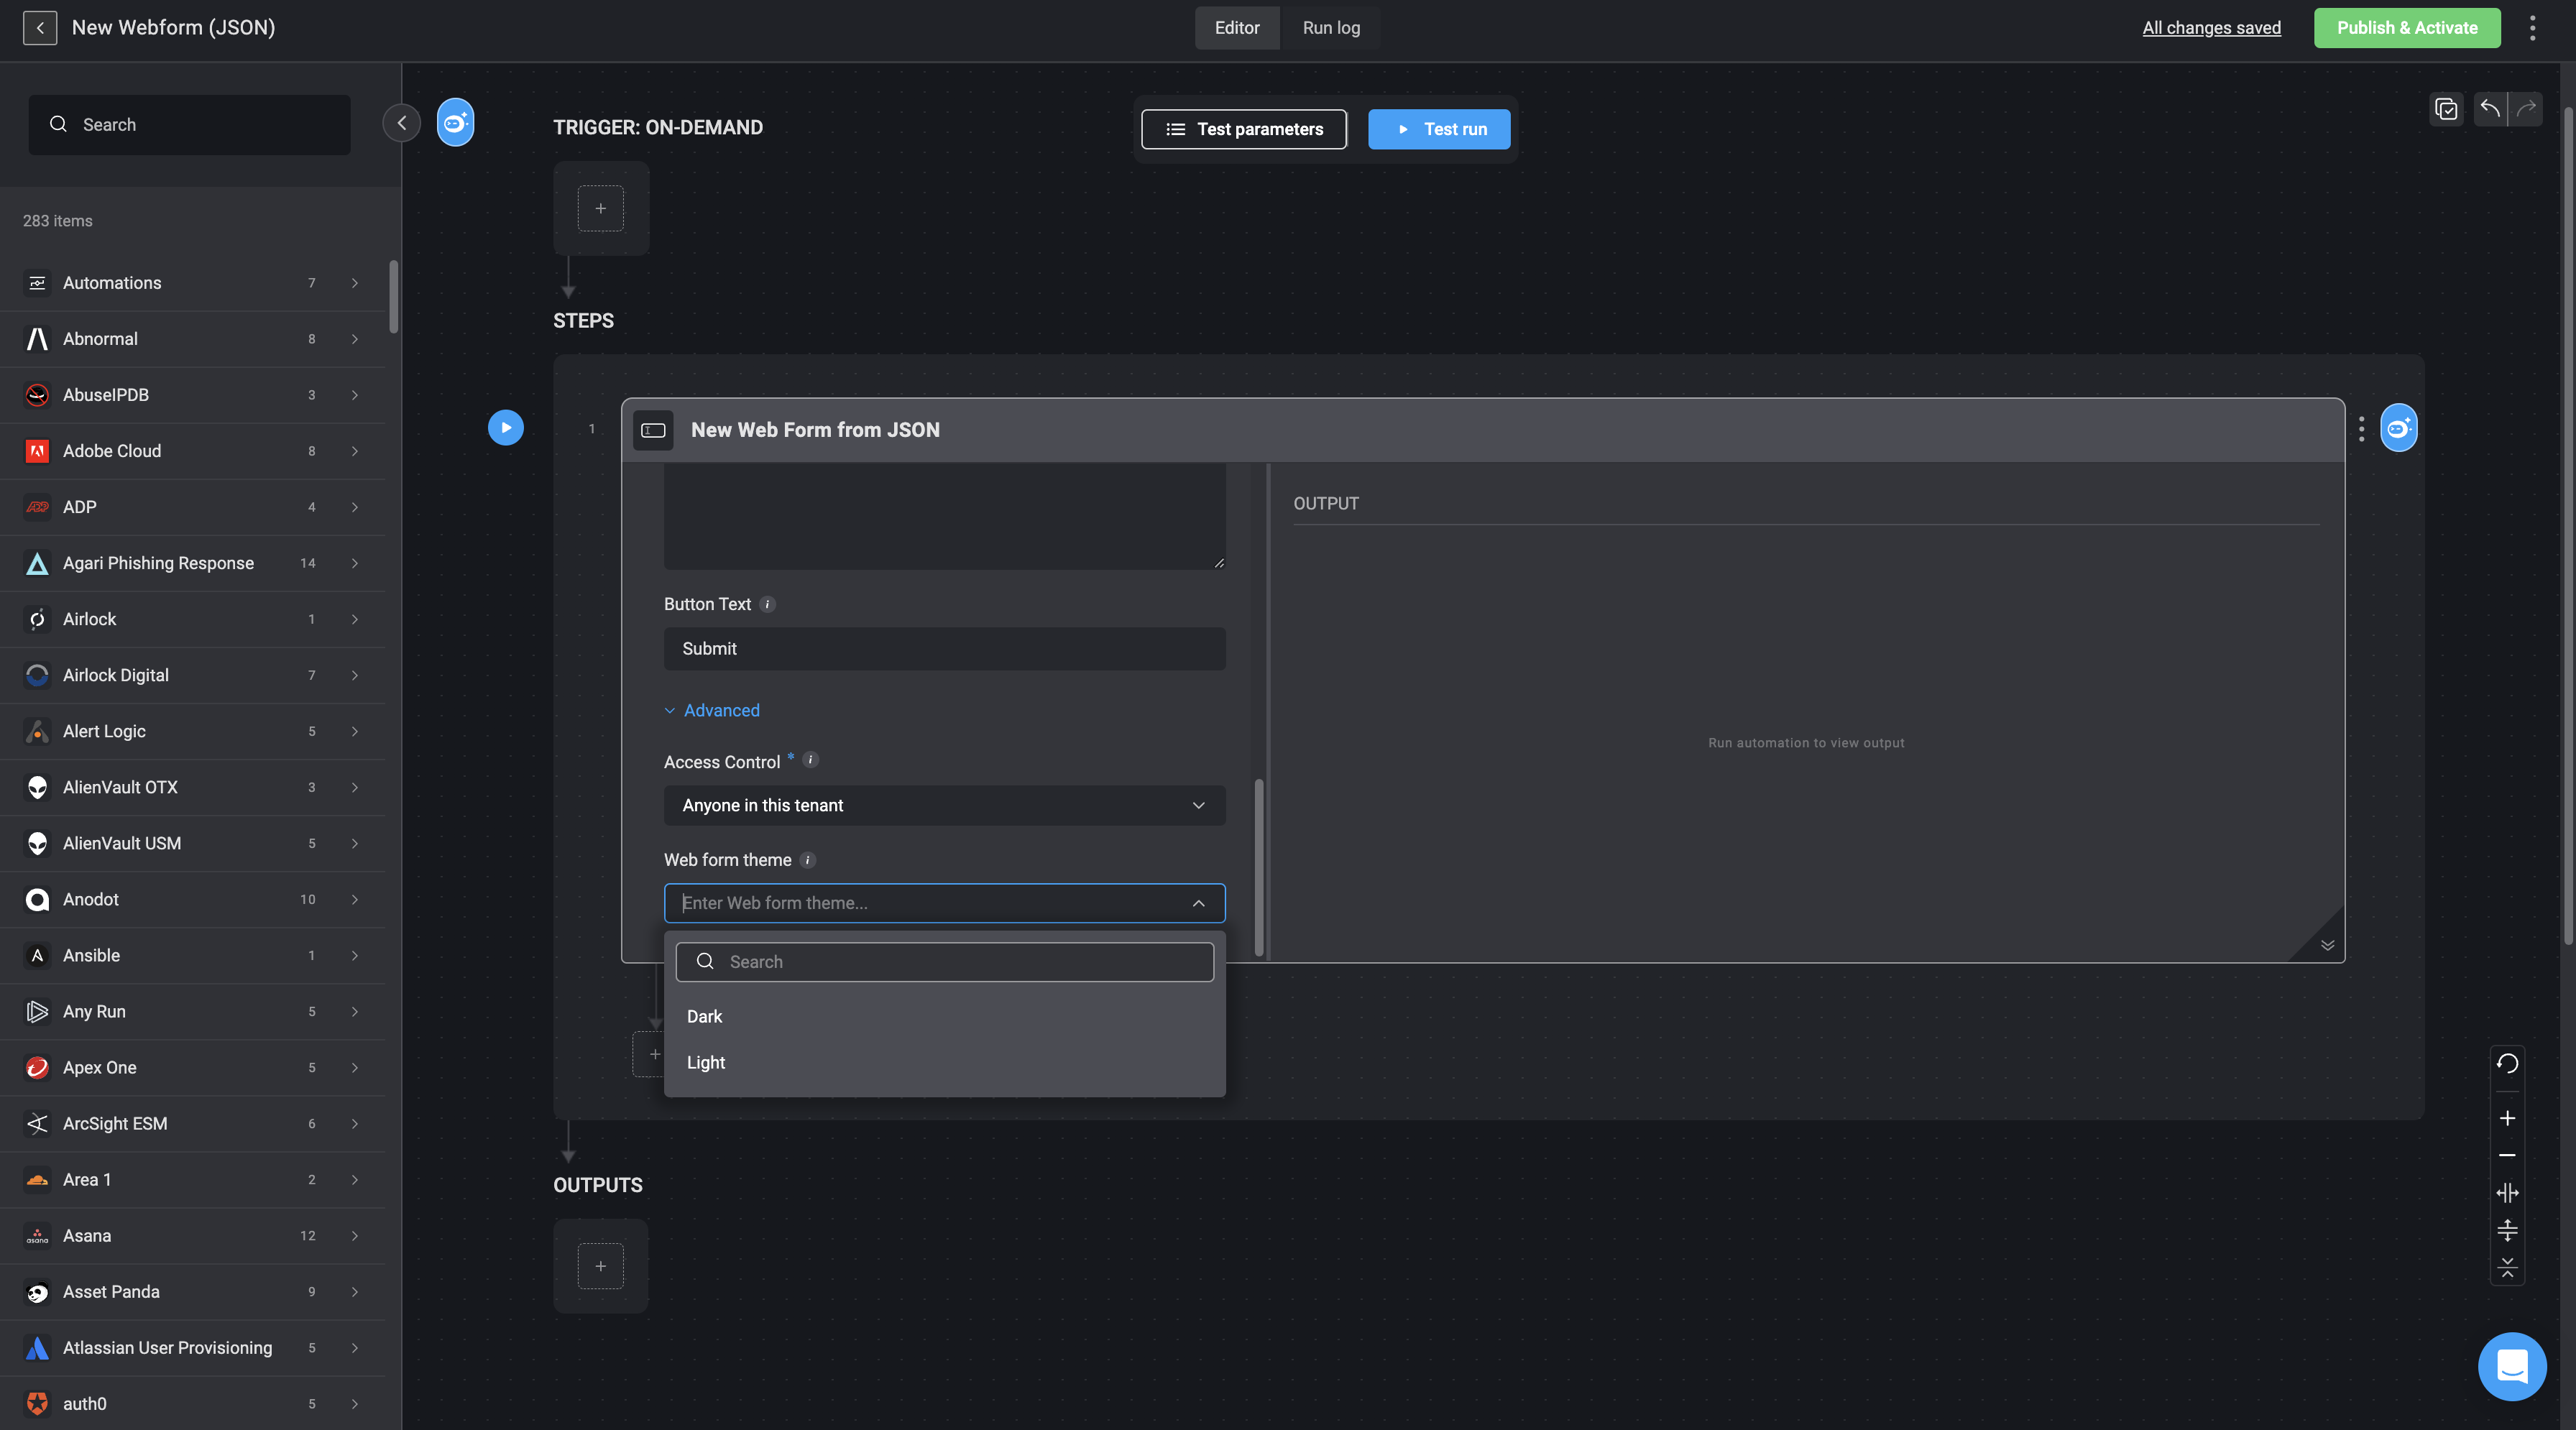Start a Test run
This screenshot has width=2576, height=1430.
point(1439,129)
